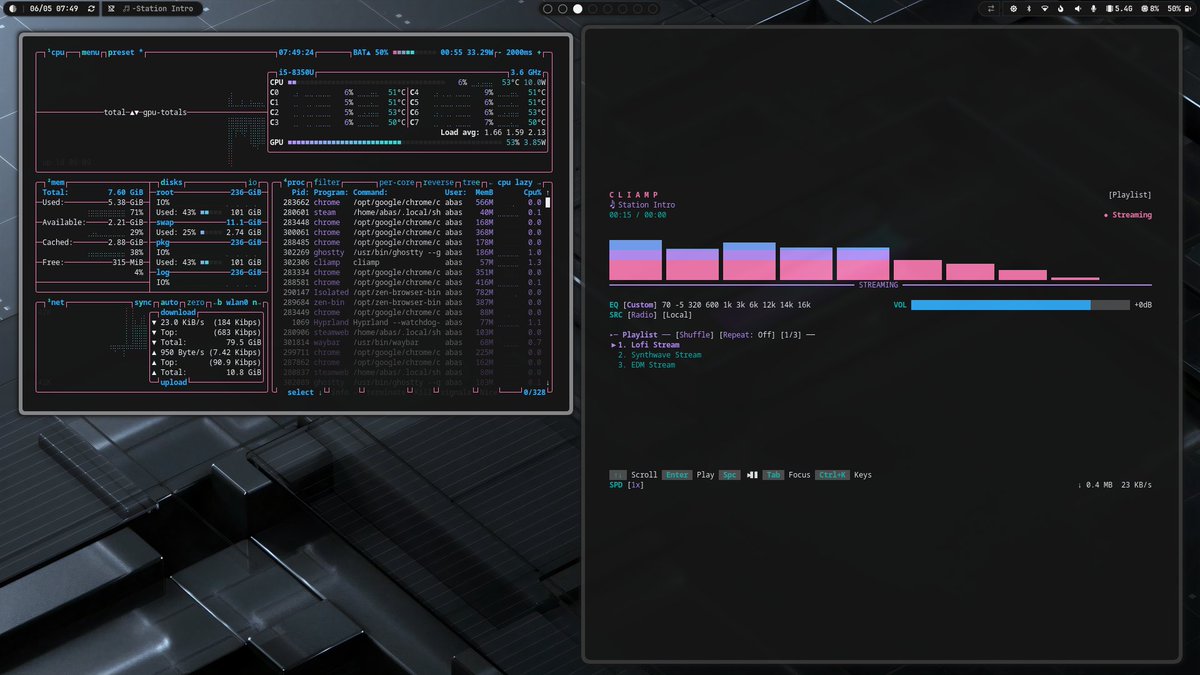This screenshot has height=675, width=1200.
Task: Open the proc filter field
Action: pos(327,182)
